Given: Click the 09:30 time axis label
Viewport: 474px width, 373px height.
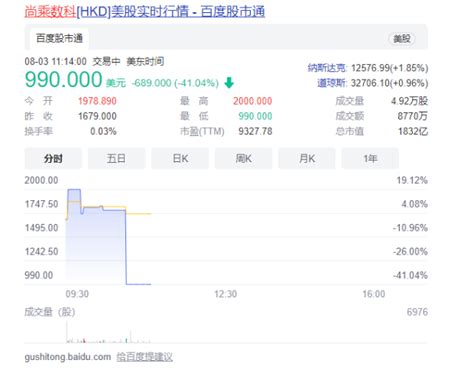Looking at the screenshot, I should 77,294.
